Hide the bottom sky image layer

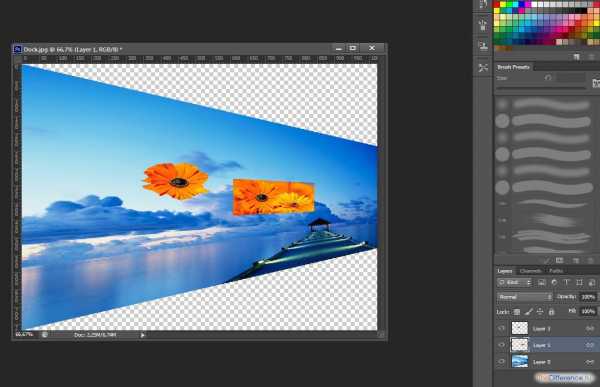coord(502,362)
